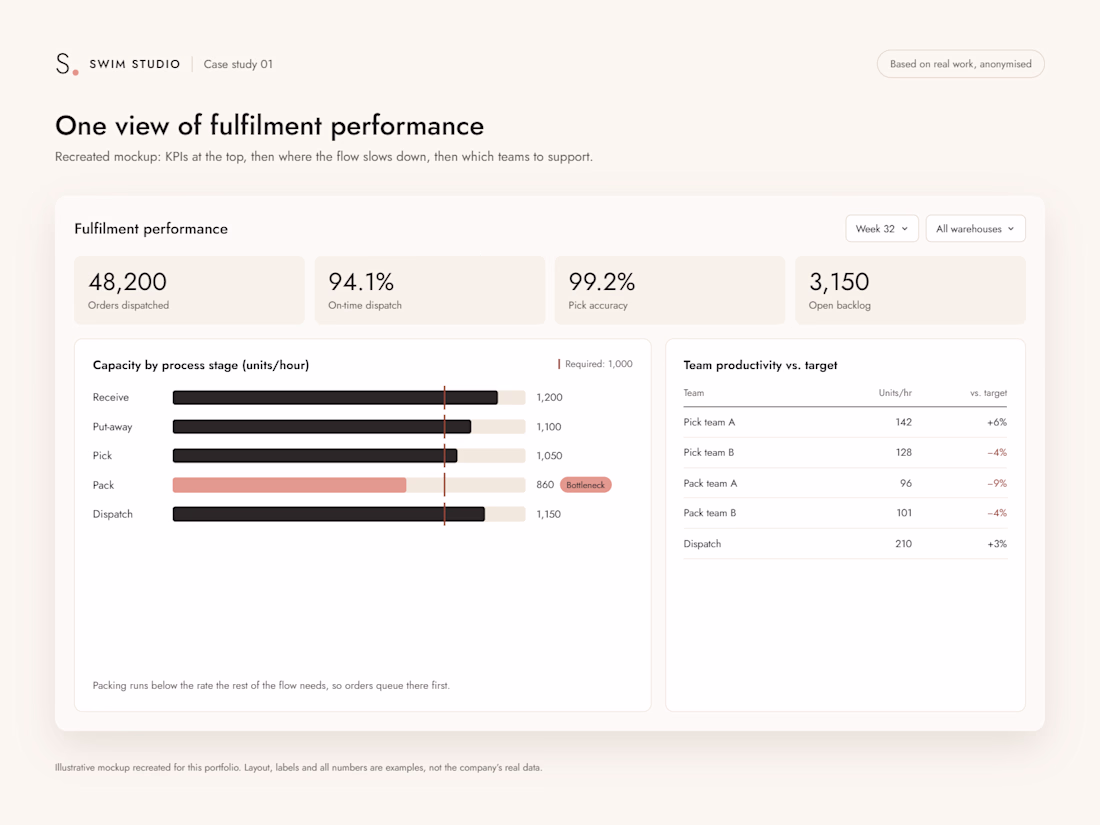The height and width of the screenshot is (825, 1100).
Task: Click the 'Required: 1,000' legend
Action: (595, 364)
